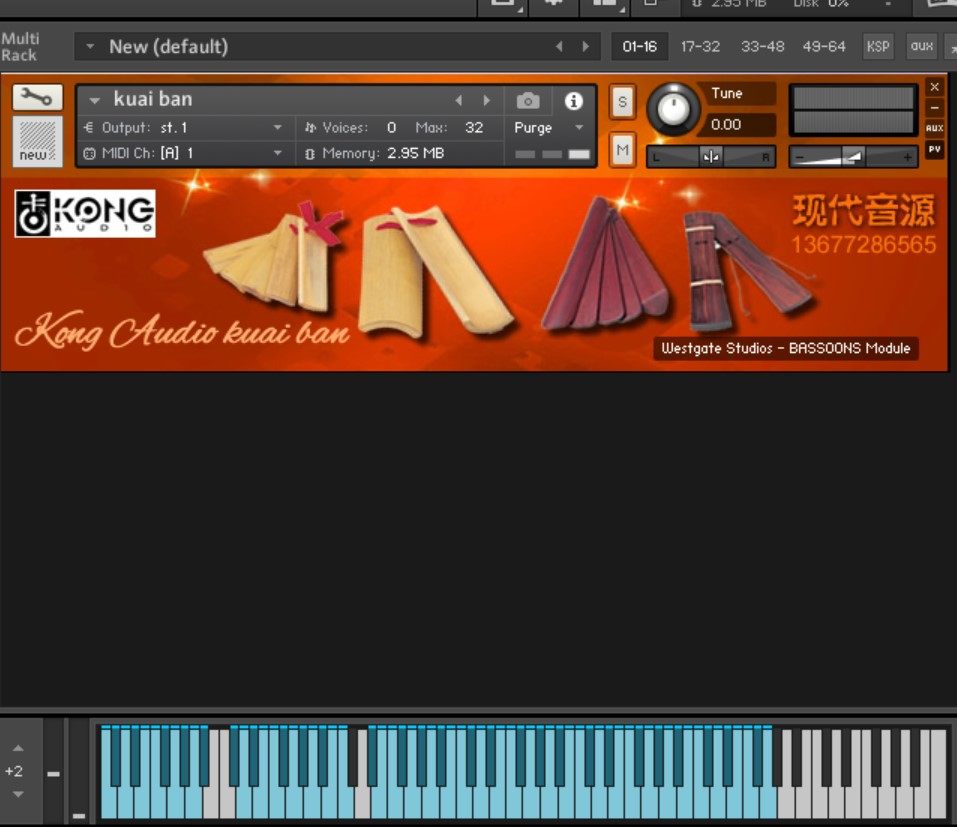
Task: Open the Multi Rack preset dropdown arrow
Action: (x=90, y=46)
